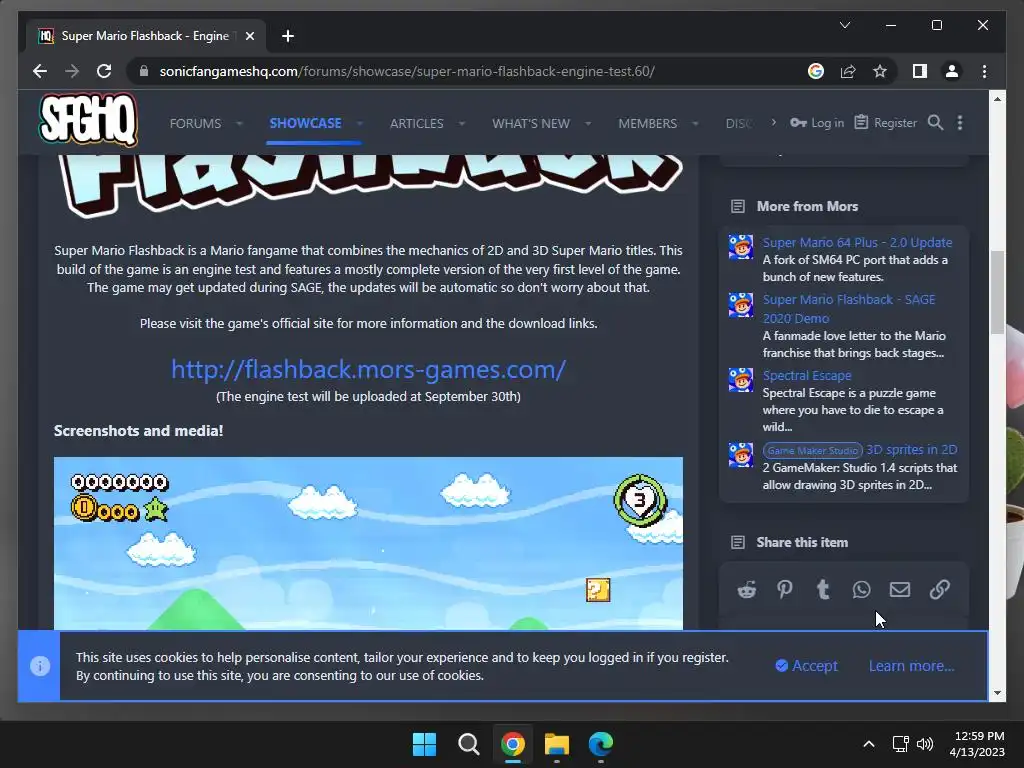The image size is (1024, 768).
Task: Open the Google icon in address bar
Action: coord(816,71)
